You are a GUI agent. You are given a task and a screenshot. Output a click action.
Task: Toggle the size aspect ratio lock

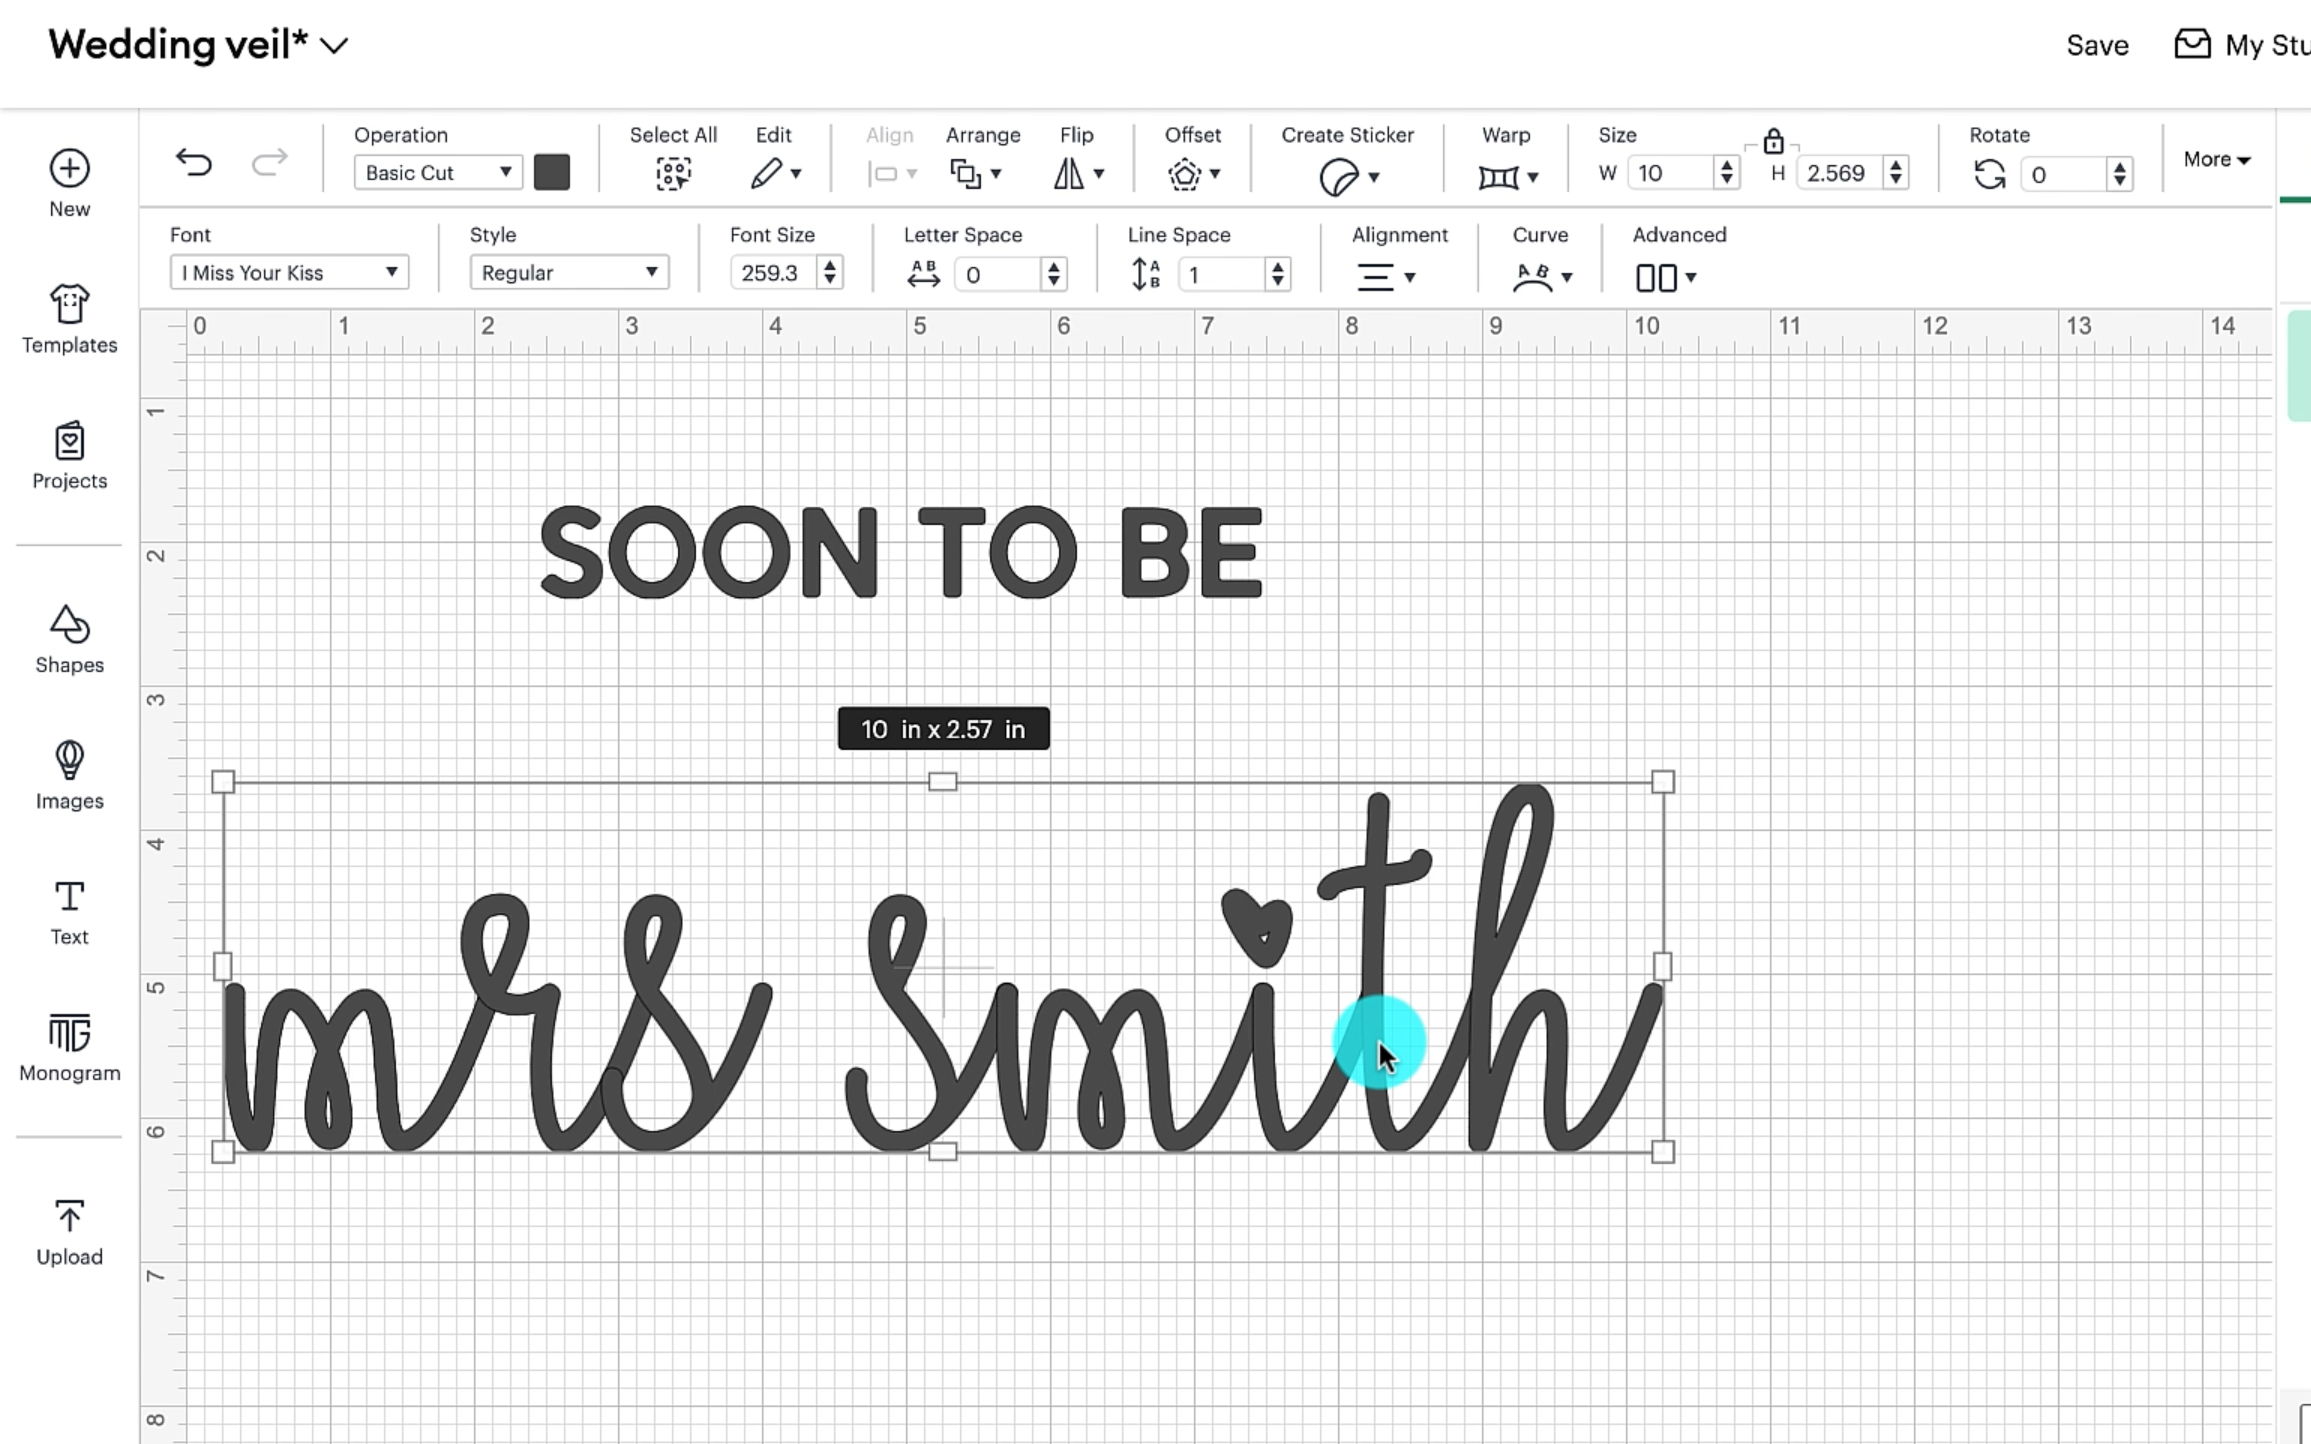coord(1773,142)
